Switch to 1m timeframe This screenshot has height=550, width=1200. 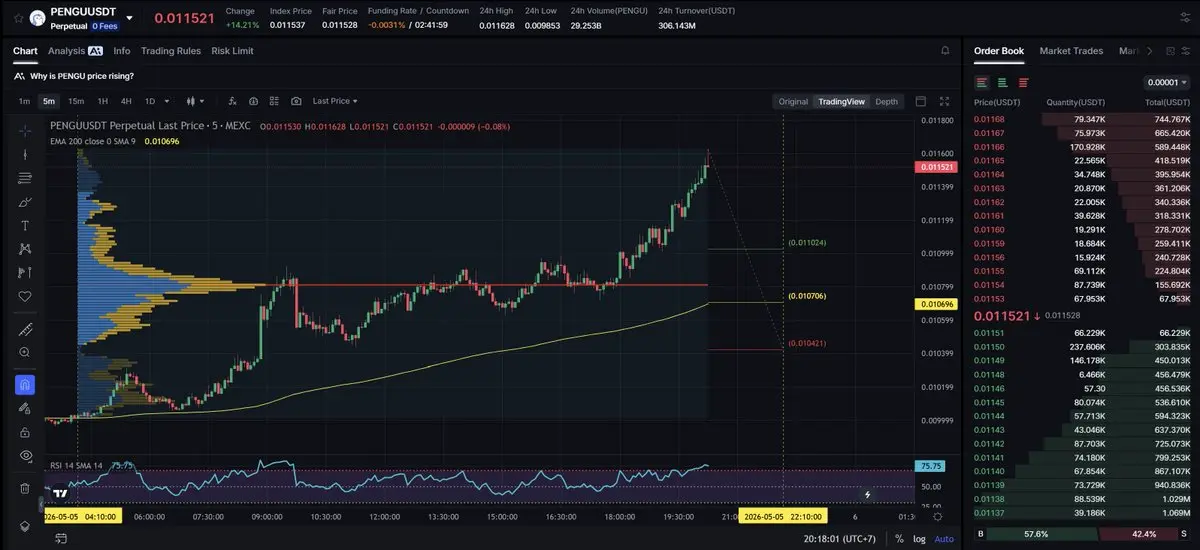24,101
